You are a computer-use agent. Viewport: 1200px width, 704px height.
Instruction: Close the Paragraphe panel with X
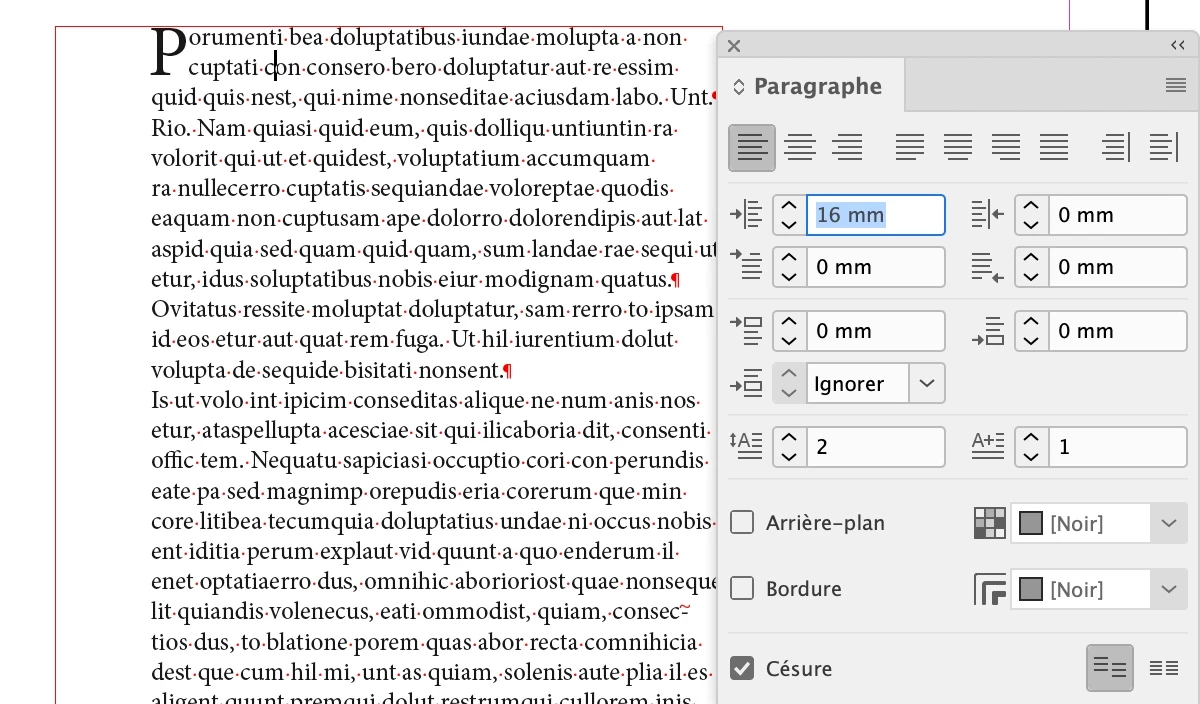[x=734, y=46]
